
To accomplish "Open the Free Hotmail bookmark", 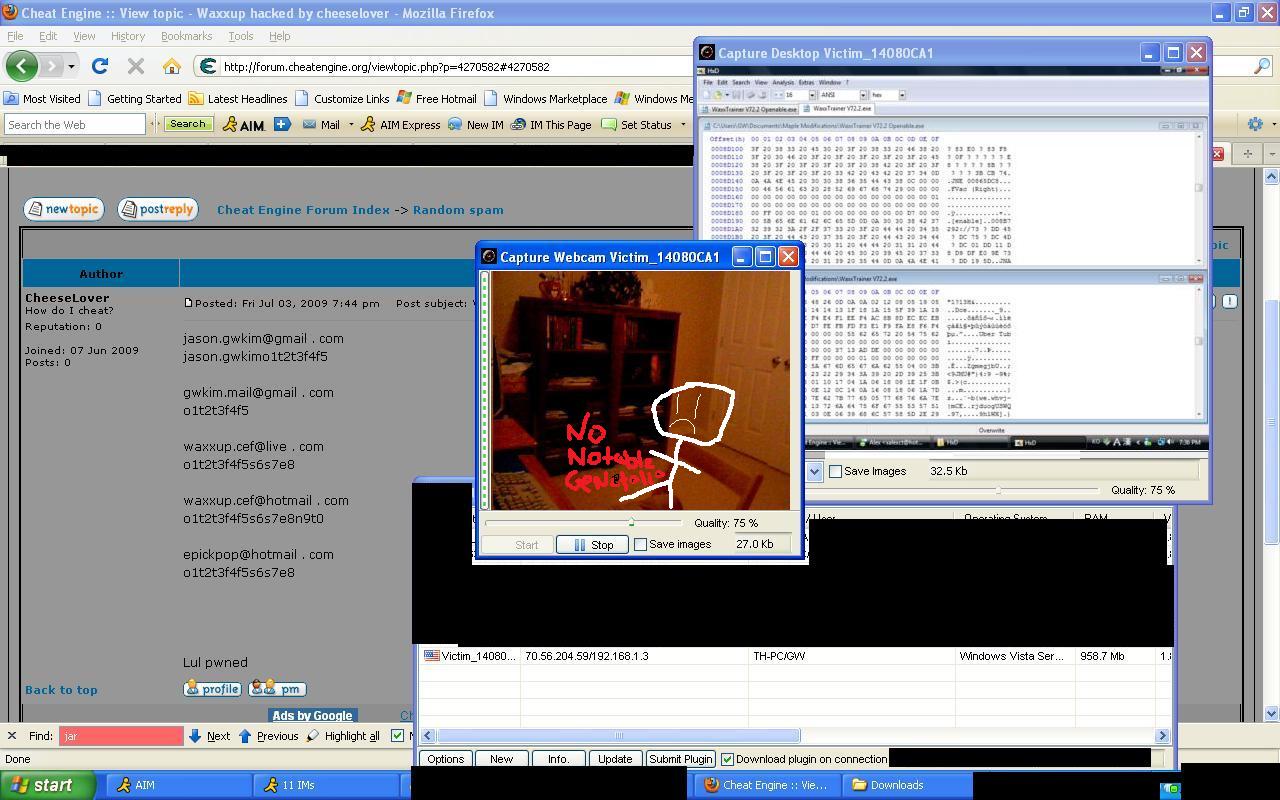I will [x=436, y=99].
